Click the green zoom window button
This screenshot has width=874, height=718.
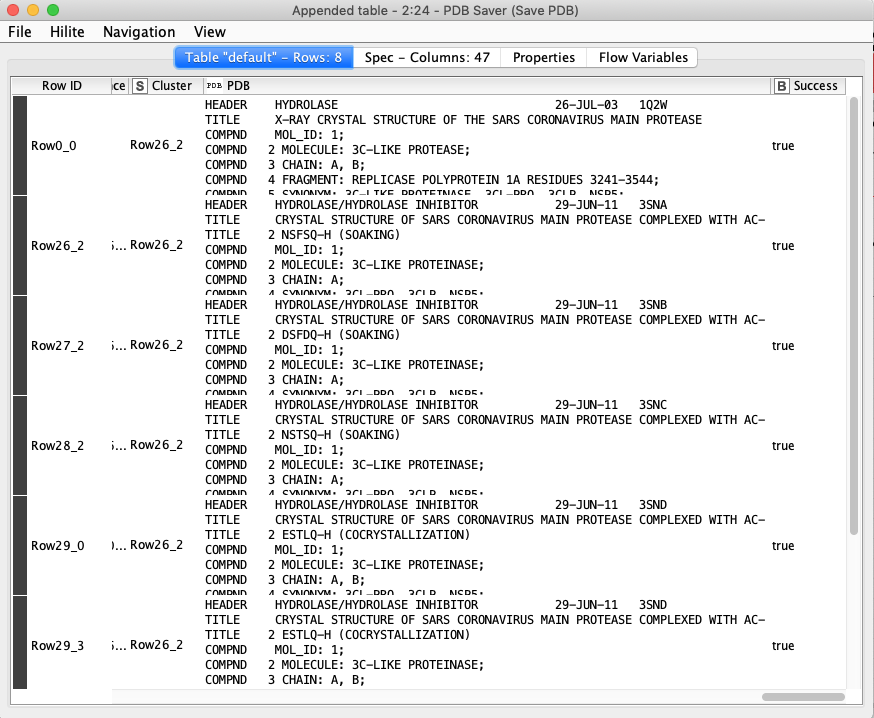(x=53, y=10)
